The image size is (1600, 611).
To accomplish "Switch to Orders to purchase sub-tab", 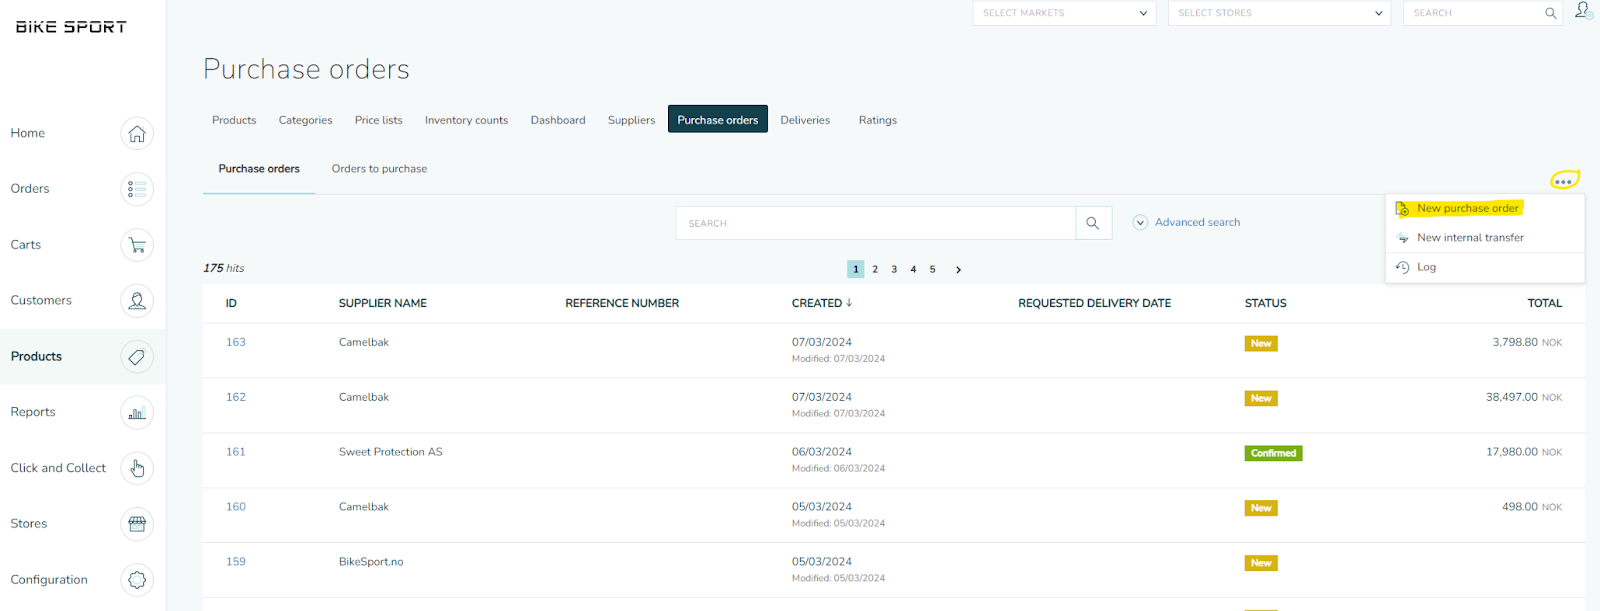I will tap(379, 169).
